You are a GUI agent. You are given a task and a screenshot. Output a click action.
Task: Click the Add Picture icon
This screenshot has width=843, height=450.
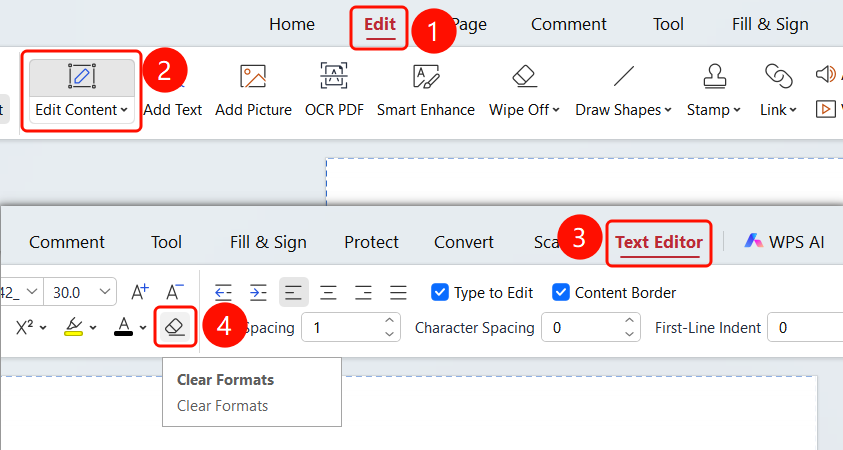click(253, 76)
